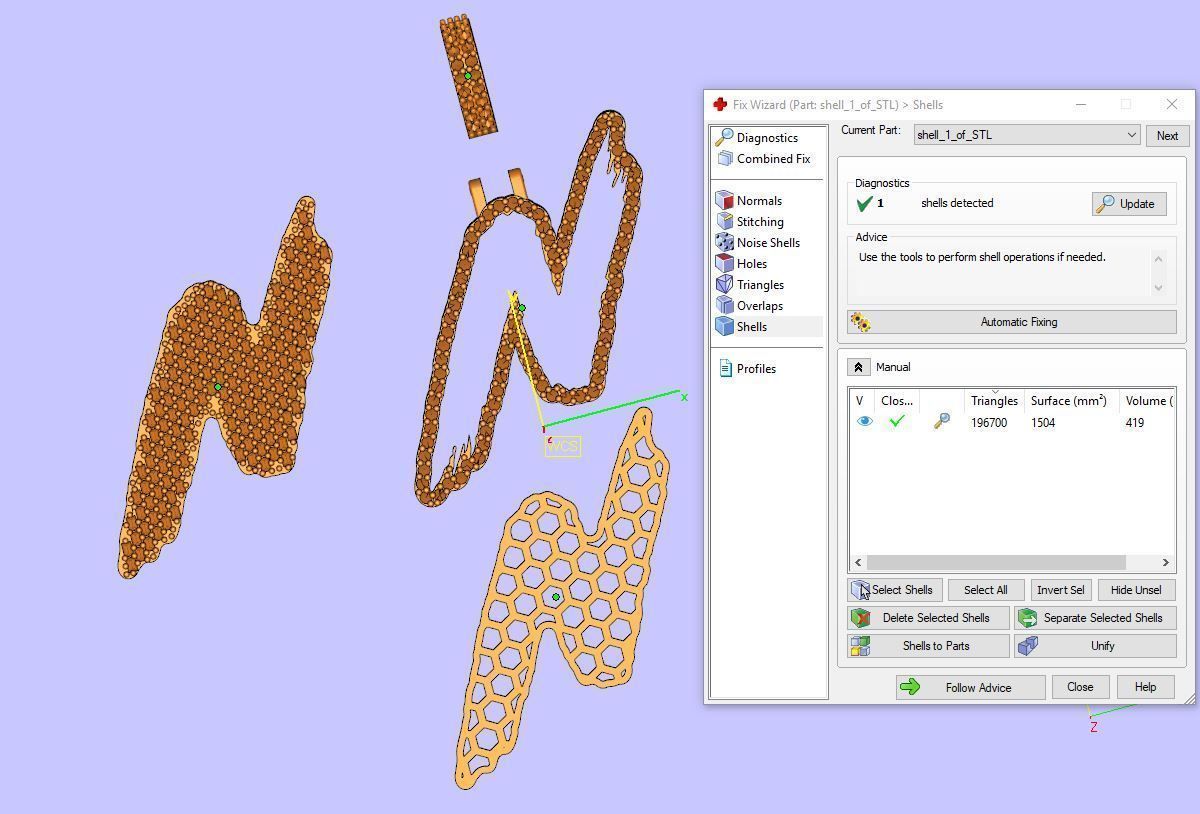The height and width of the screenshot is (814, 1200).
Task: Click Follow Advice button
Action: click(970, 687)
